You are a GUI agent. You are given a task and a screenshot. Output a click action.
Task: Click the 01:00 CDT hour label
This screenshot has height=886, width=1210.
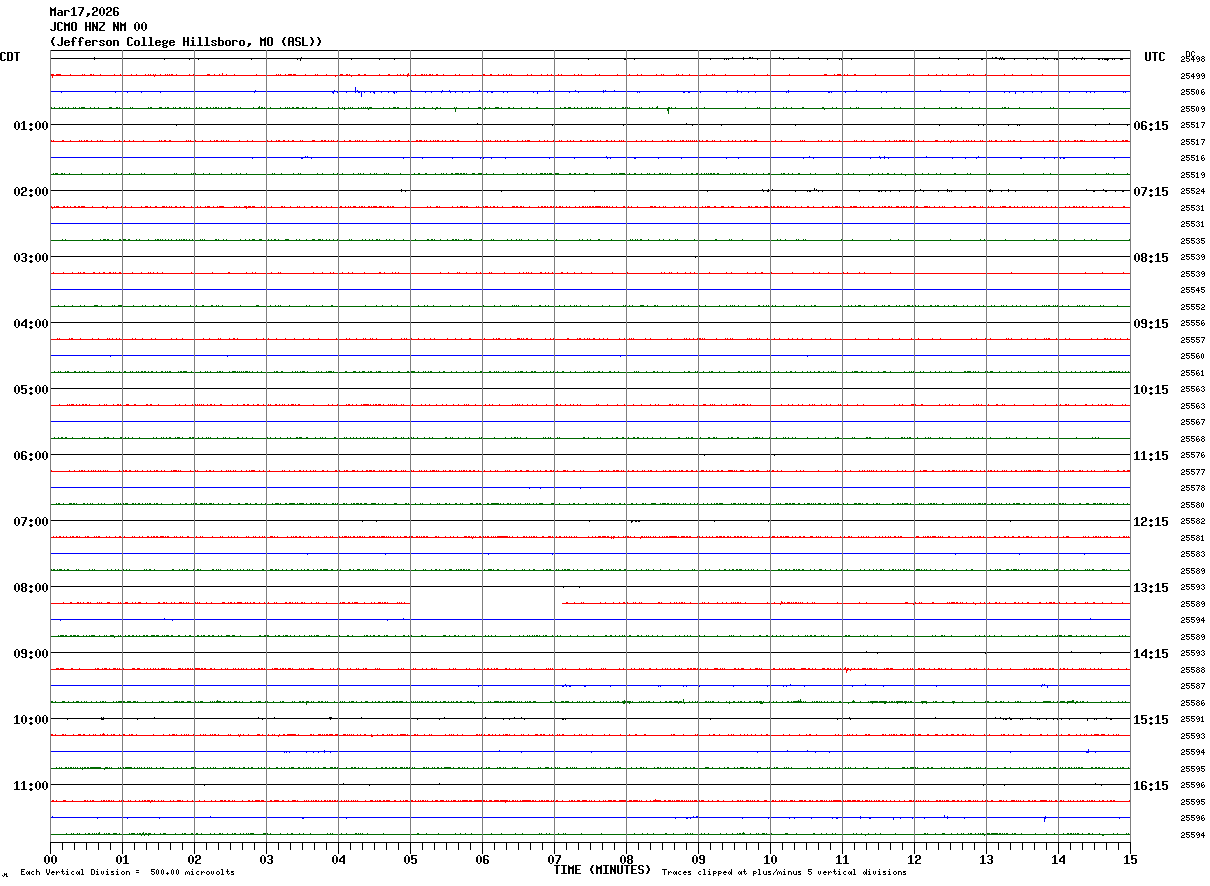coord(31,125)
